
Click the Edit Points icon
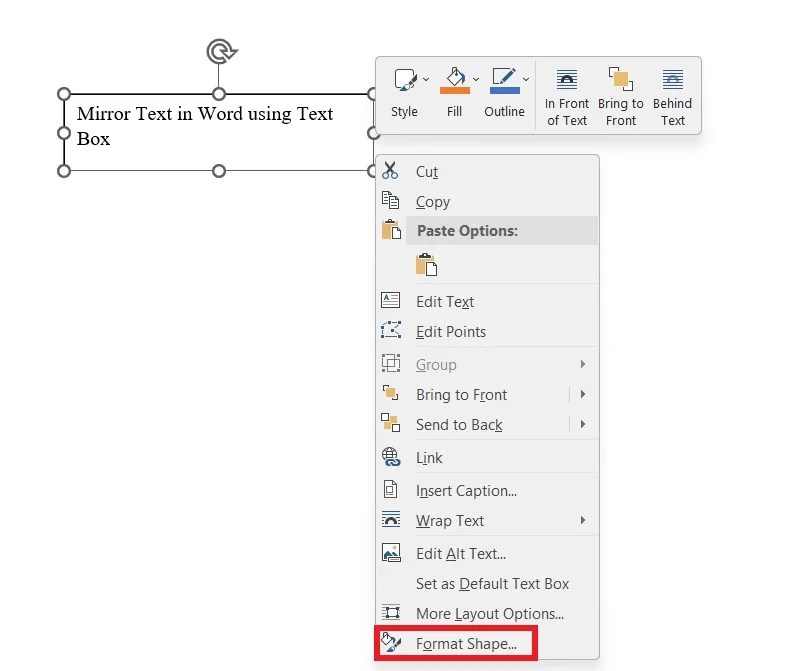click(391, 331)
